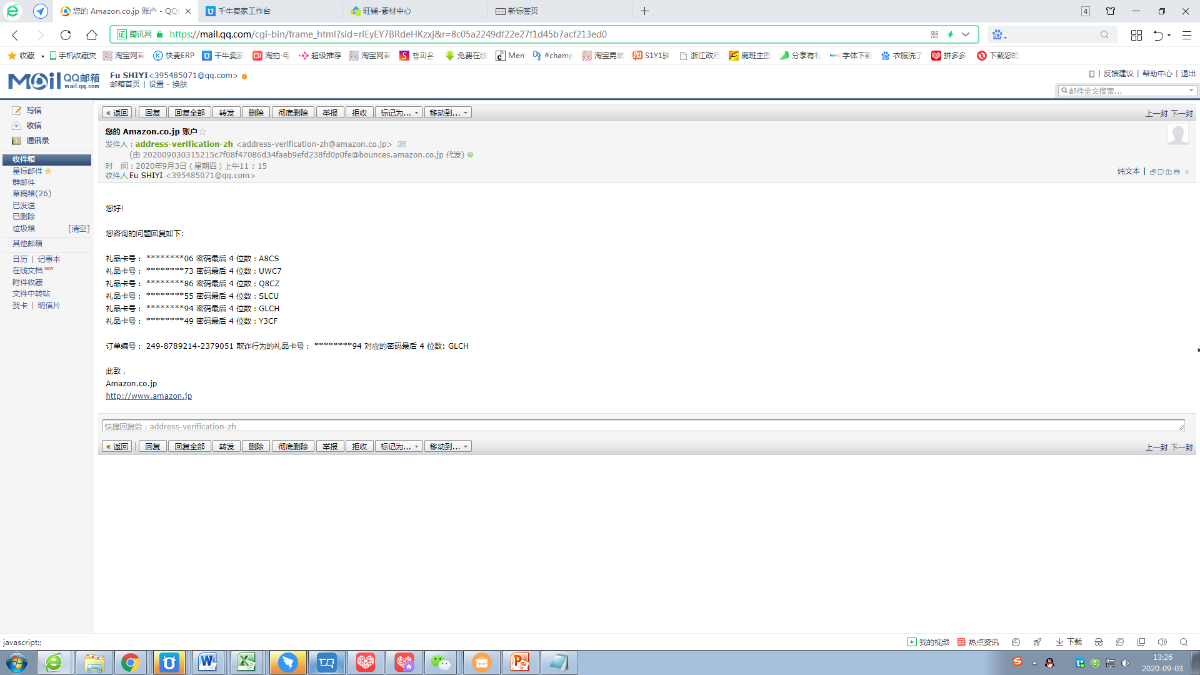Screen dimensions: 1200x675
Task: Open http://www.amazon.jp link
Action: click(x=149, y=396)
